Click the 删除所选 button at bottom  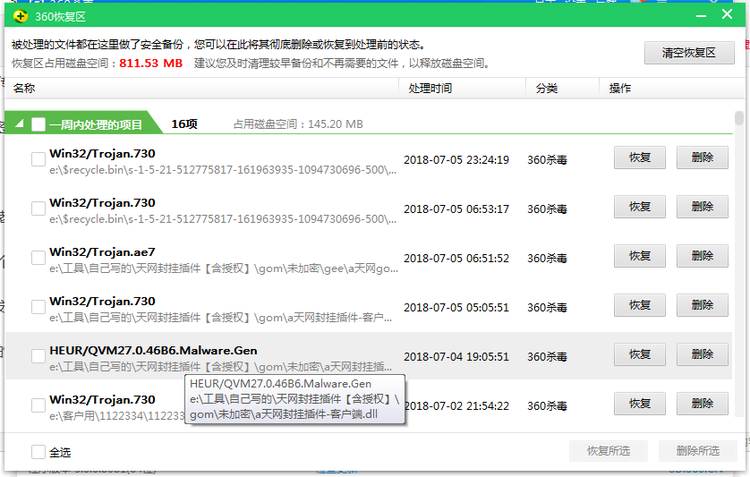(697, 451)
